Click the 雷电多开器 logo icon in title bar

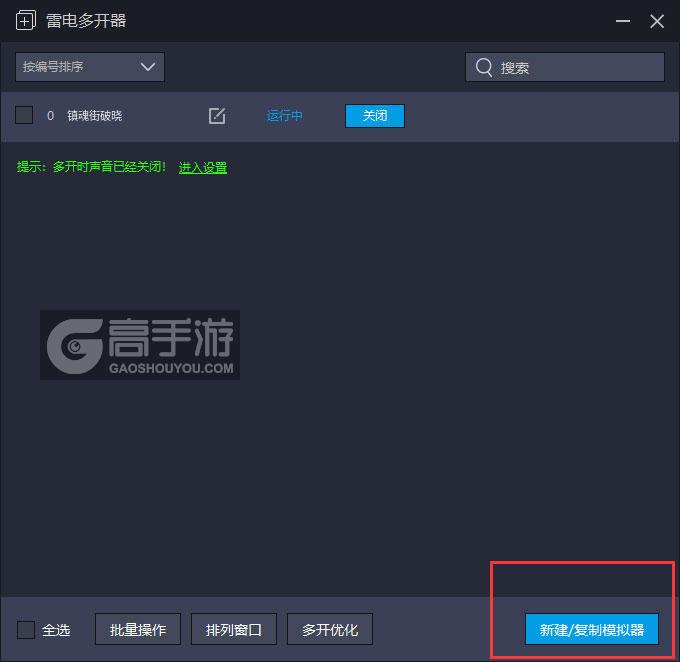coord(26,20)
